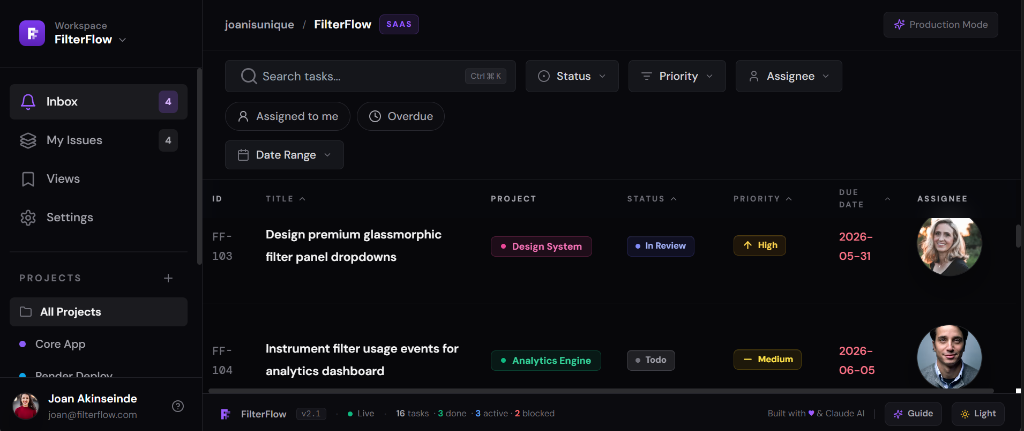
Task: Click the SAAS badge
Action: [399, 25]
